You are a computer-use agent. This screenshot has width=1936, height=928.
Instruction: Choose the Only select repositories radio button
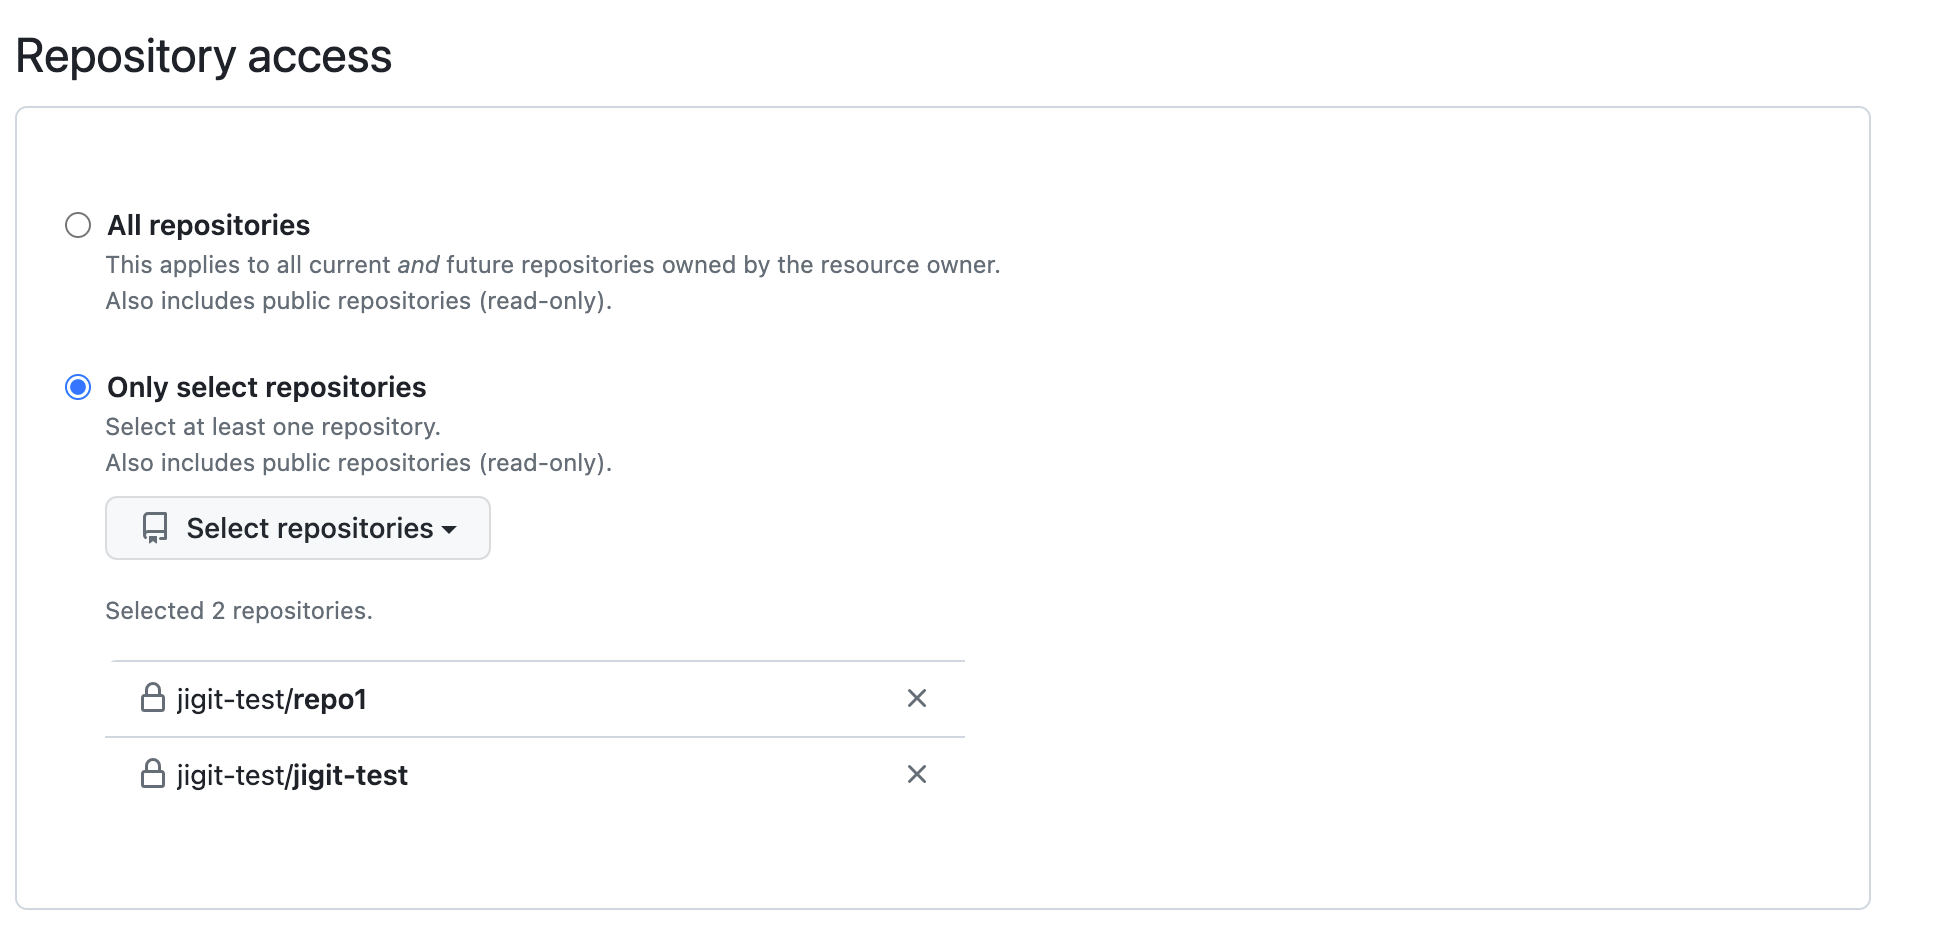tap(78, 387)
